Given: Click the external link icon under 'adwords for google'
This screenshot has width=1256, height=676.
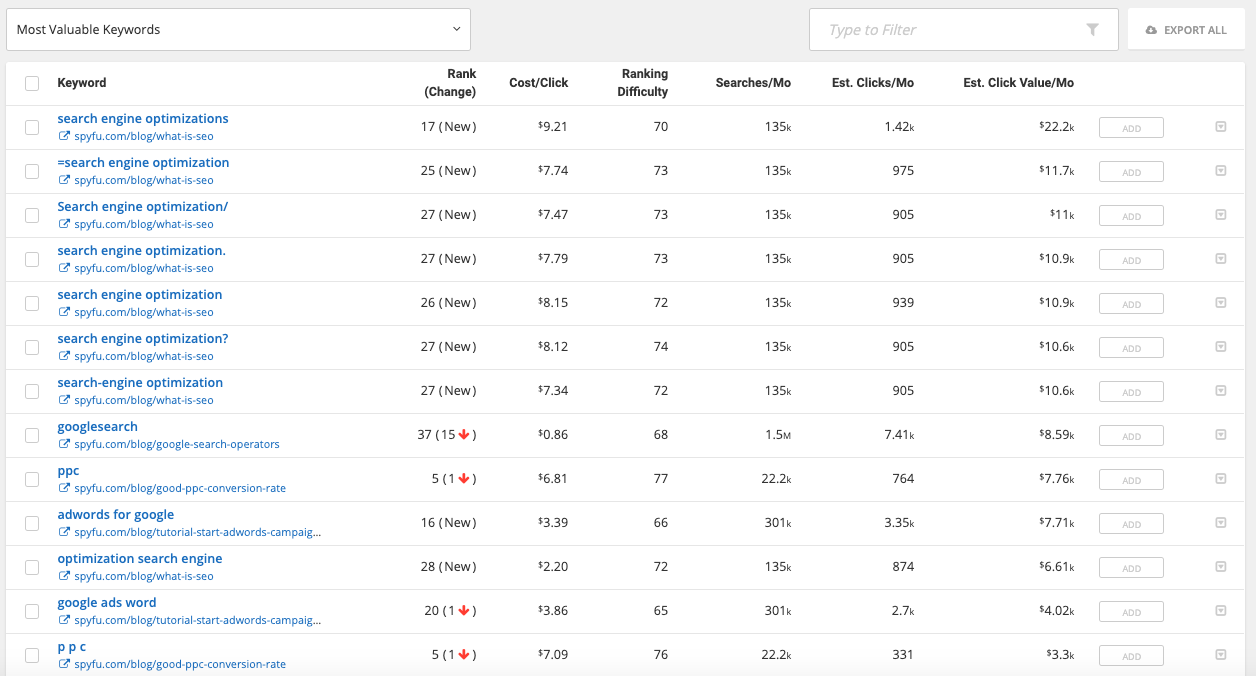Looking at the screenshot, I should pyautogui.click(x=64, y=533).
